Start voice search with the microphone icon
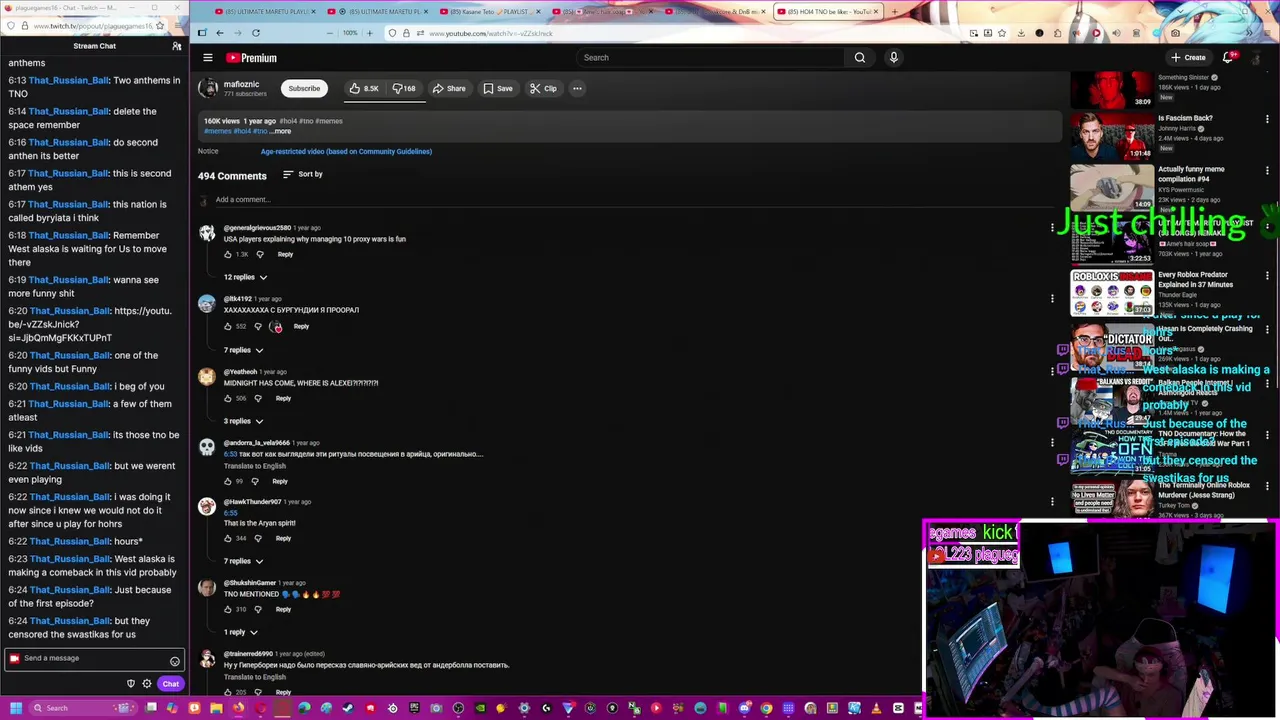Image resolution: width=1280 pixels, height=720 pixels. 893,58
